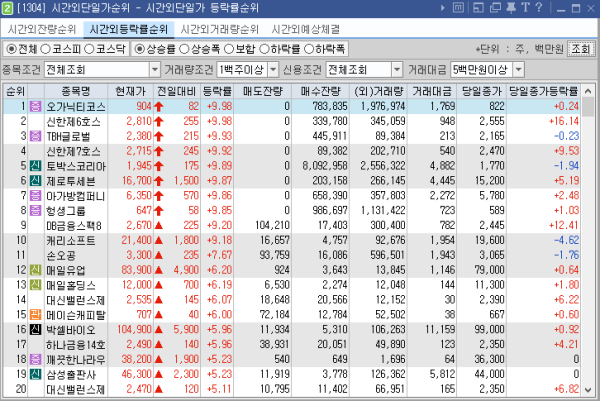Switch to 시간외등락률순위 tab
The height and width of the screenshot is (401, 600).
pyautogui.click(x=129, y=29)
